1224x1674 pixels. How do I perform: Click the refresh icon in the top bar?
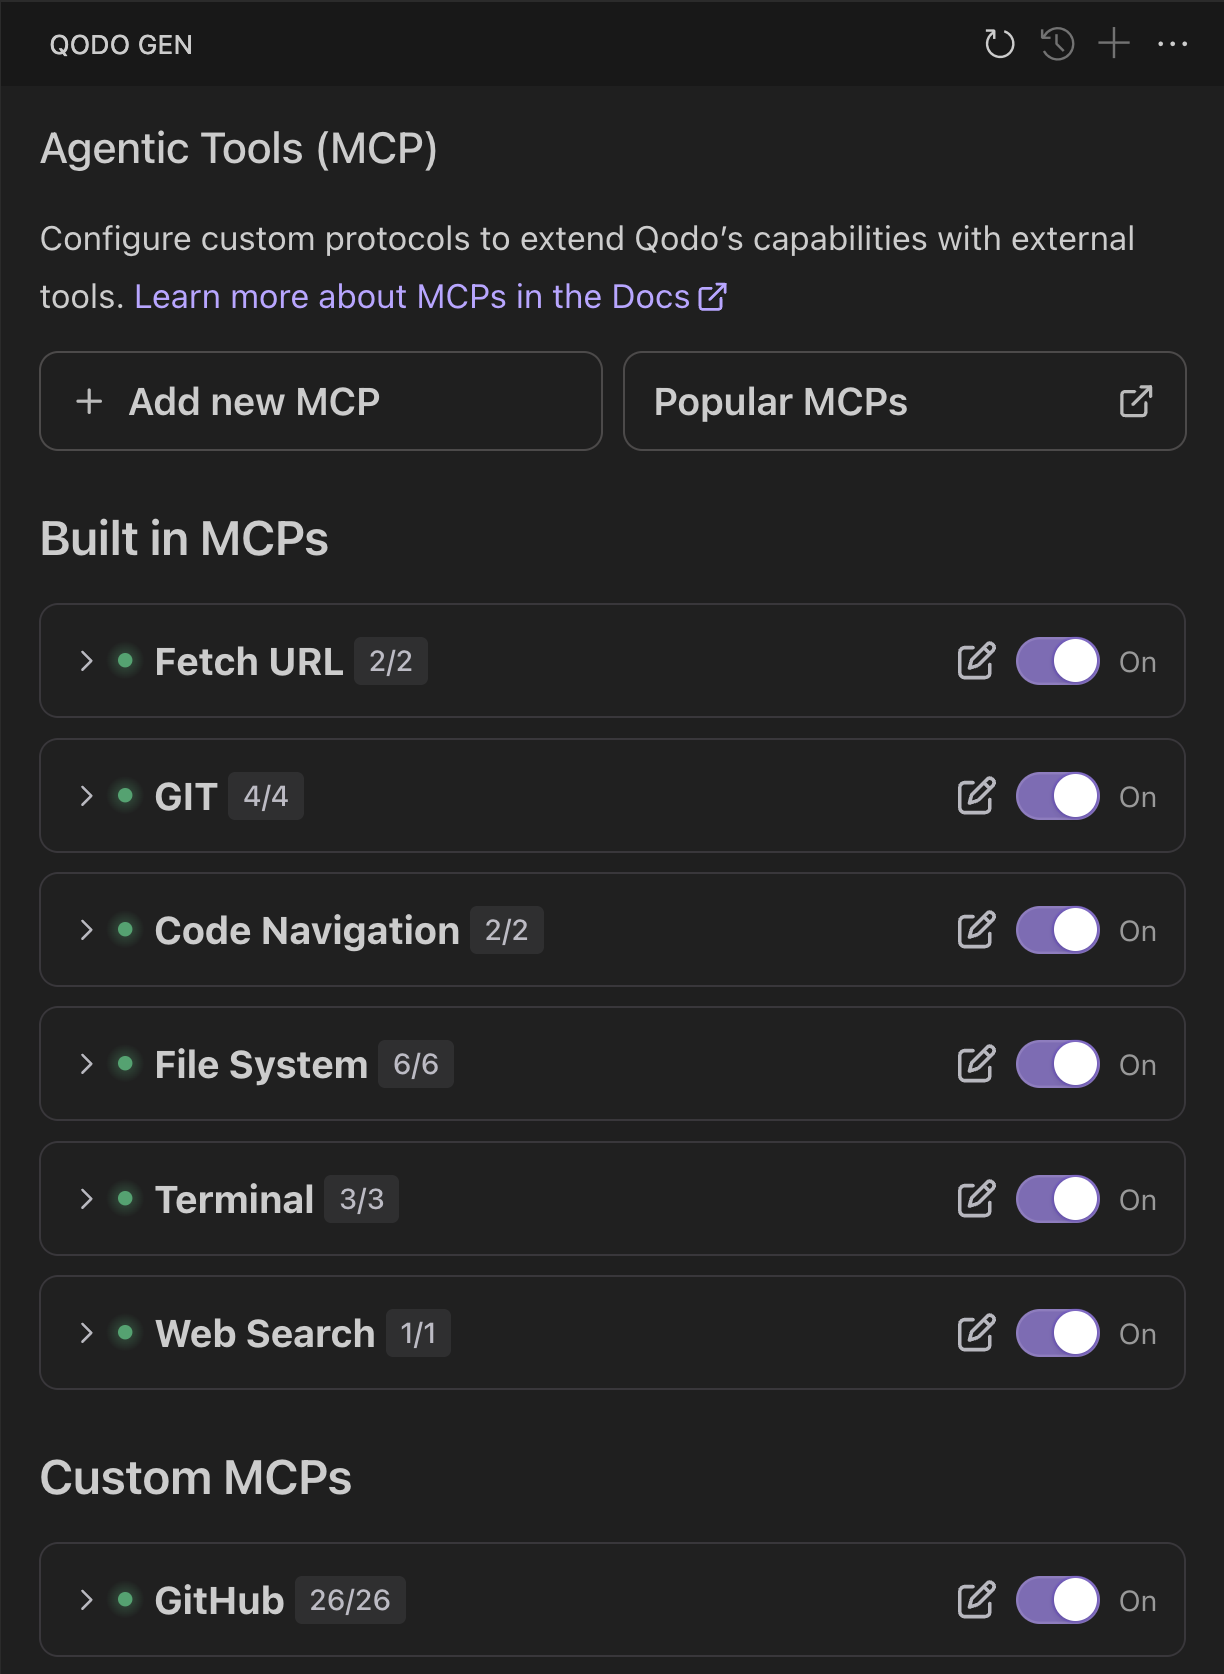pos(999,44)
